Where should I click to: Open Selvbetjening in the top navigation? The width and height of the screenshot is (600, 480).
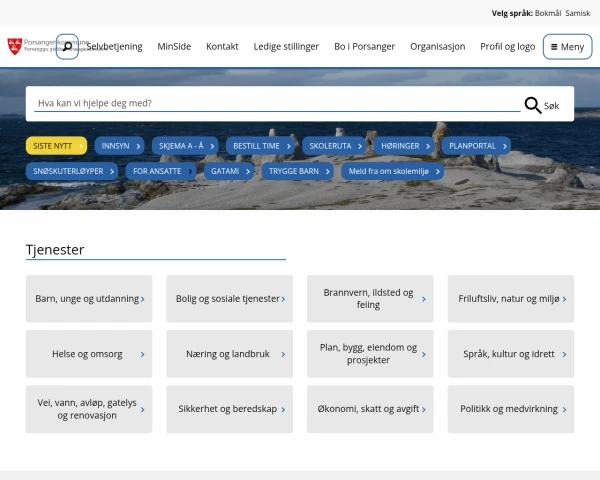[114, 46]
